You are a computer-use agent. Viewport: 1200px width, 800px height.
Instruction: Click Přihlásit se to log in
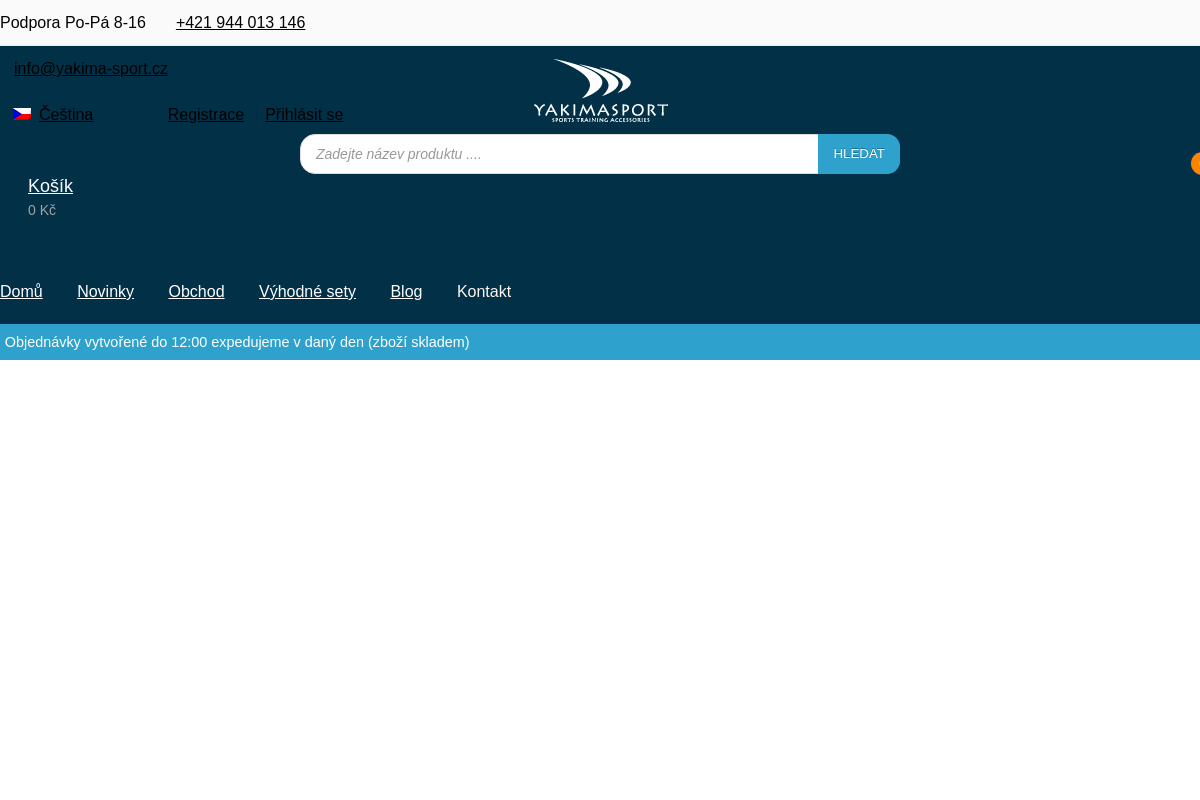pos(304,114)
